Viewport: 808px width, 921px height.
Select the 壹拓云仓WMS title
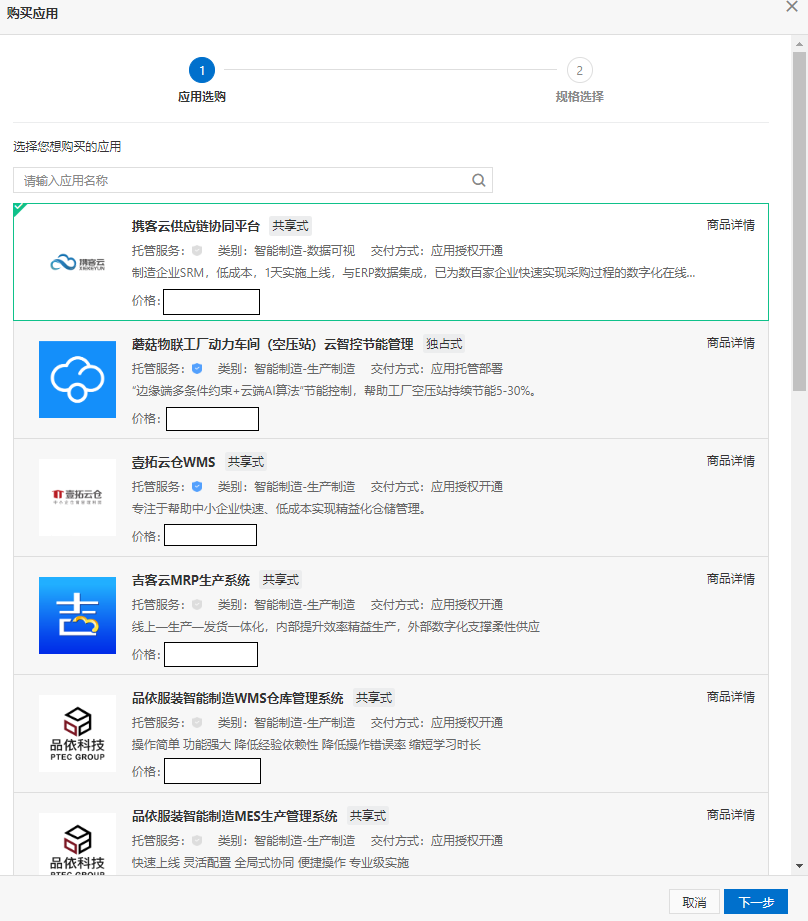[173, 462]
